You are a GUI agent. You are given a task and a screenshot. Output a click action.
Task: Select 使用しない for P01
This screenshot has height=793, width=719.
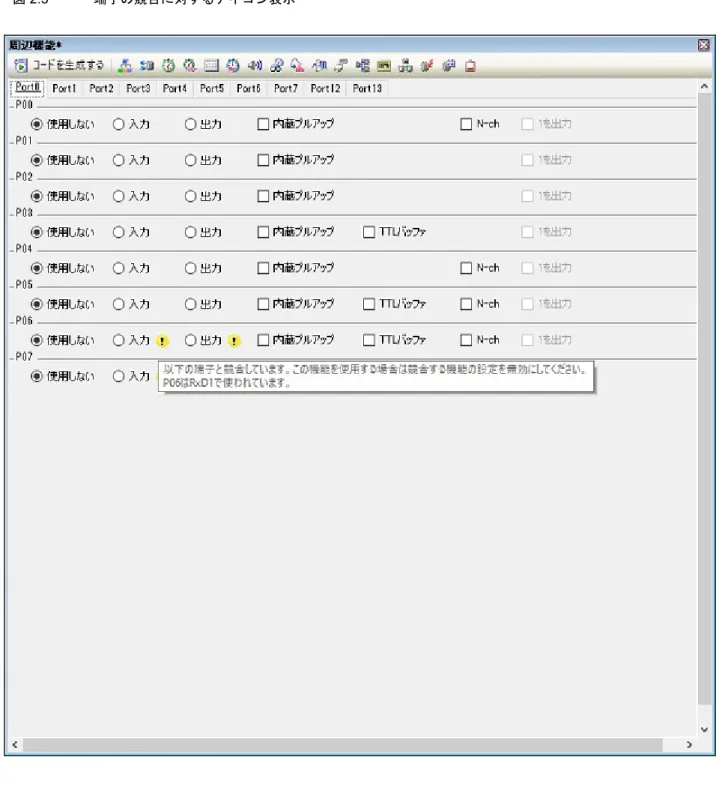point(62,160)
